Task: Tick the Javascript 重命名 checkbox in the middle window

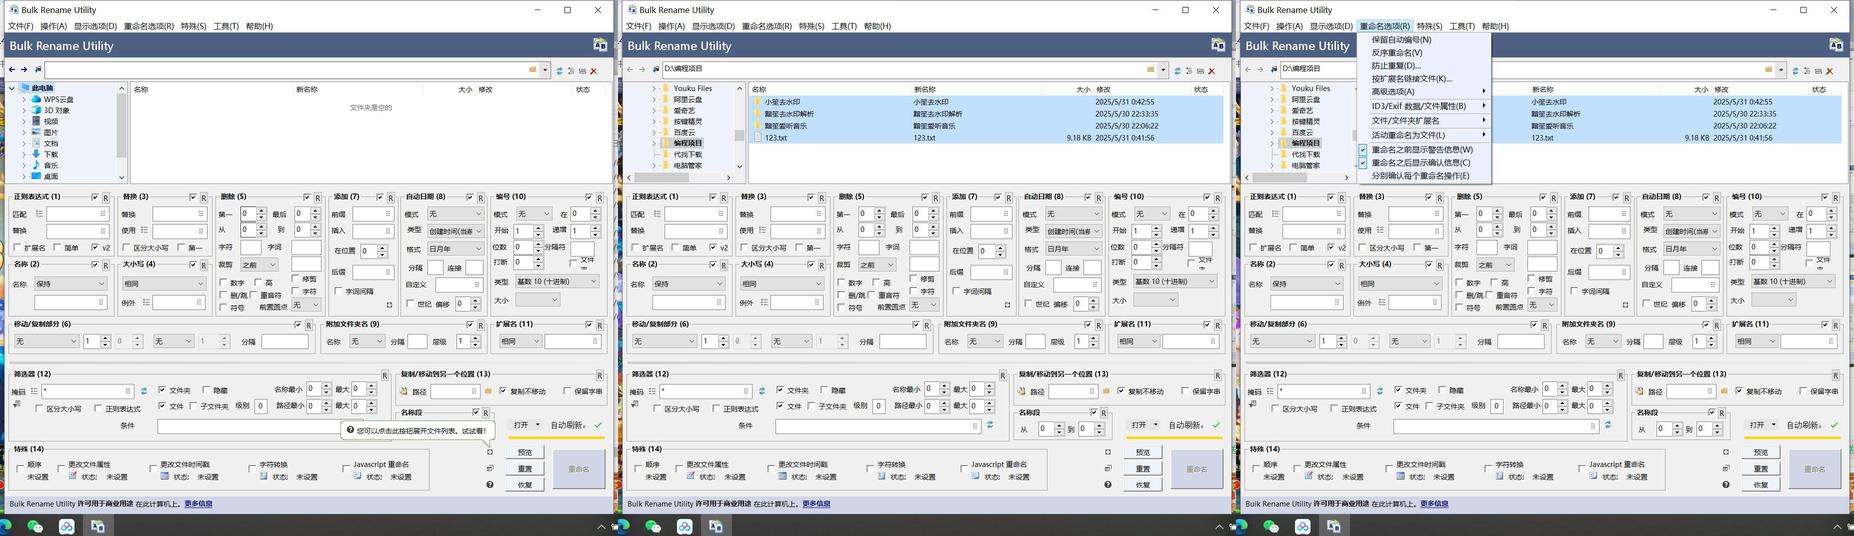Action: [x=963, y=466]
